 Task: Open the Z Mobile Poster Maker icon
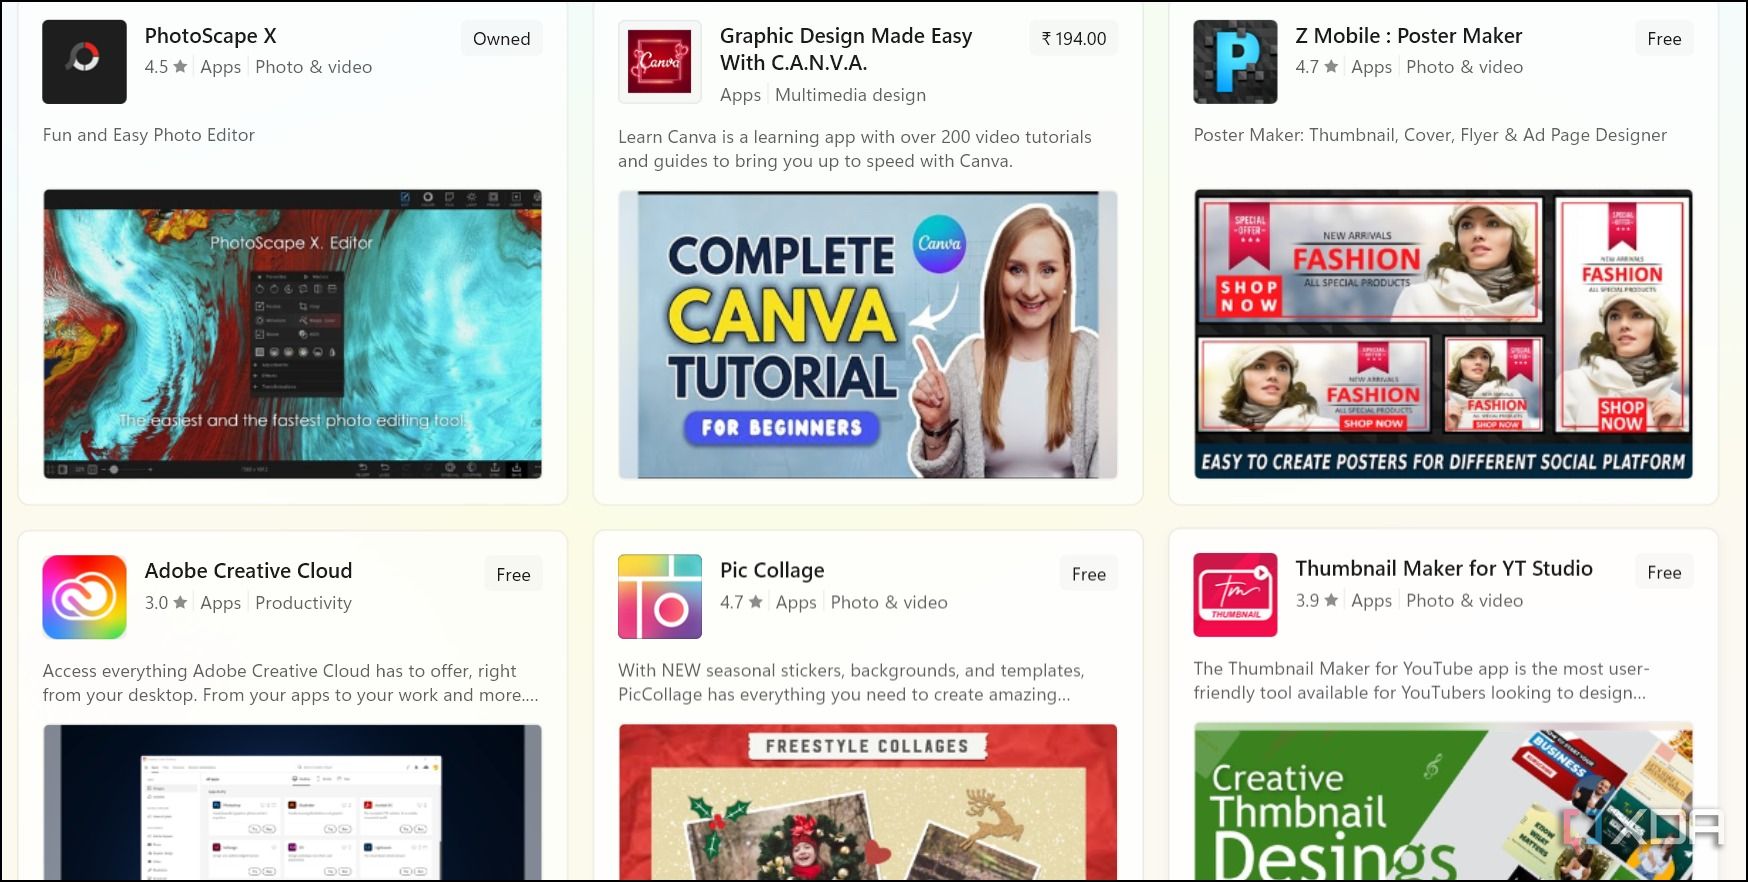tap(1235, 62)
